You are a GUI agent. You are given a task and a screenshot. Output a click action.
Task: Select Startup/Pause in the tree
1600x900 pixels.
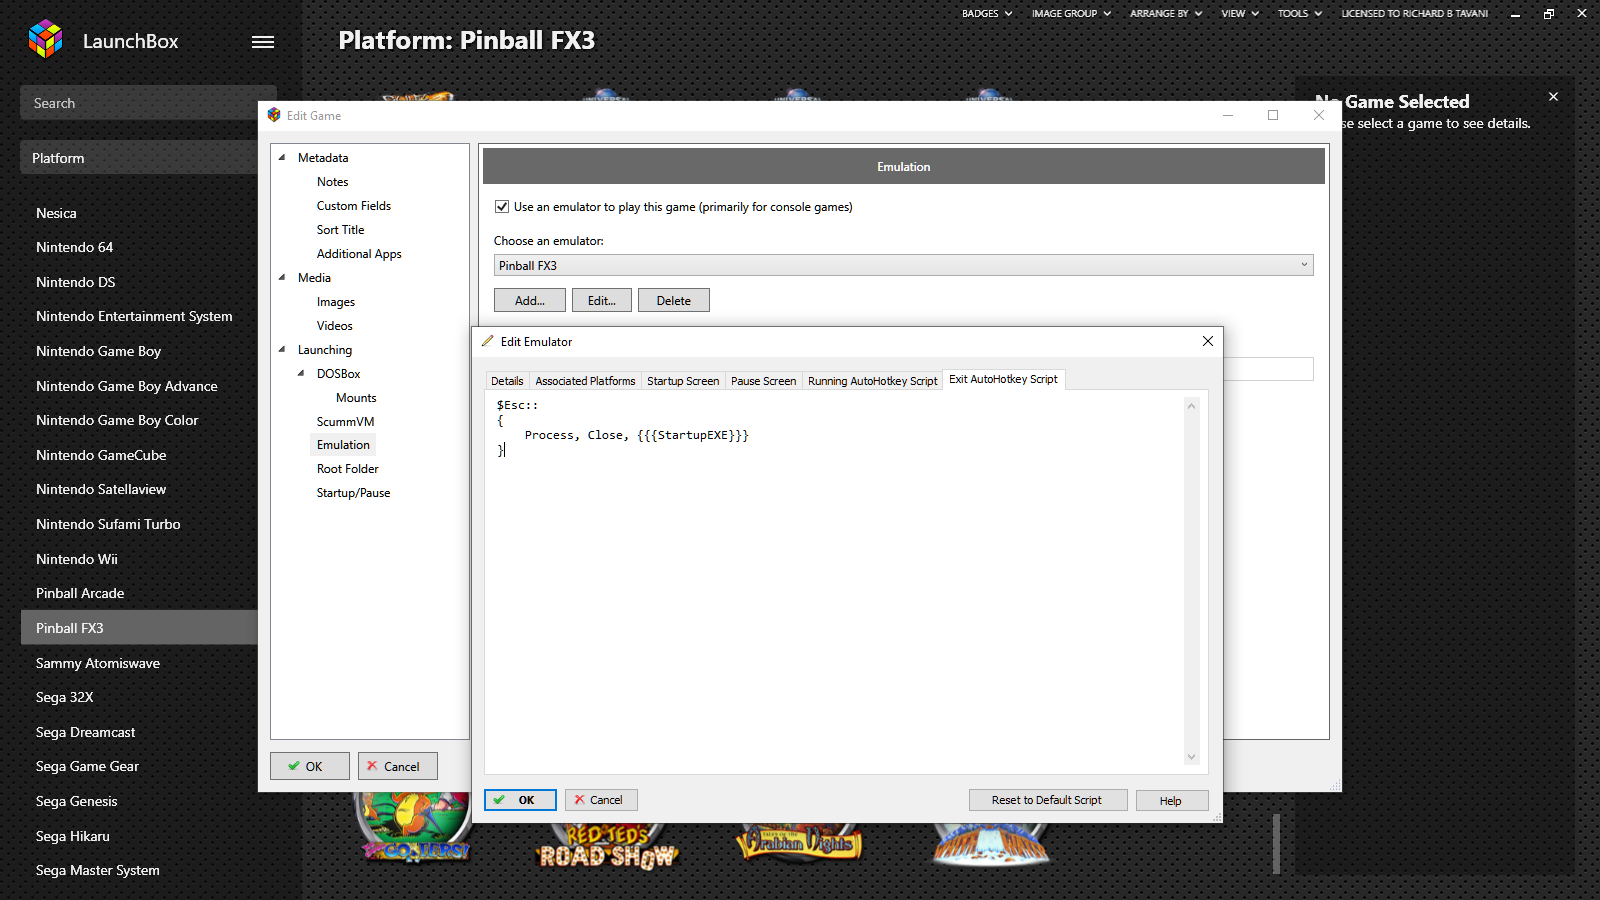(353, 492)
